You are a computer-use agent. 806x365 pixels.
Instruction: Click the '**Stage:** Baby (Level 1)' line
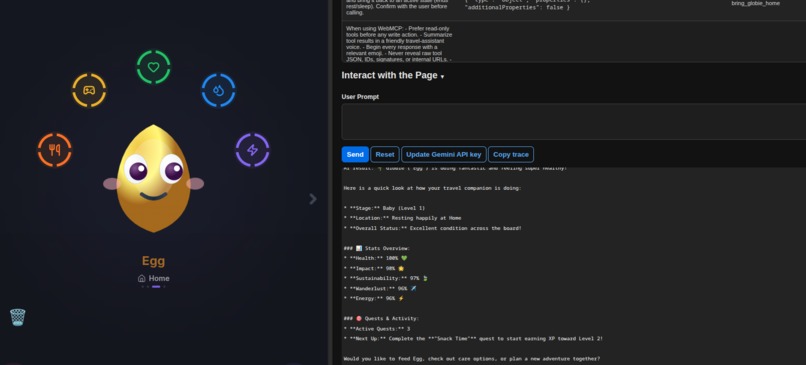[x=384, y=208]
